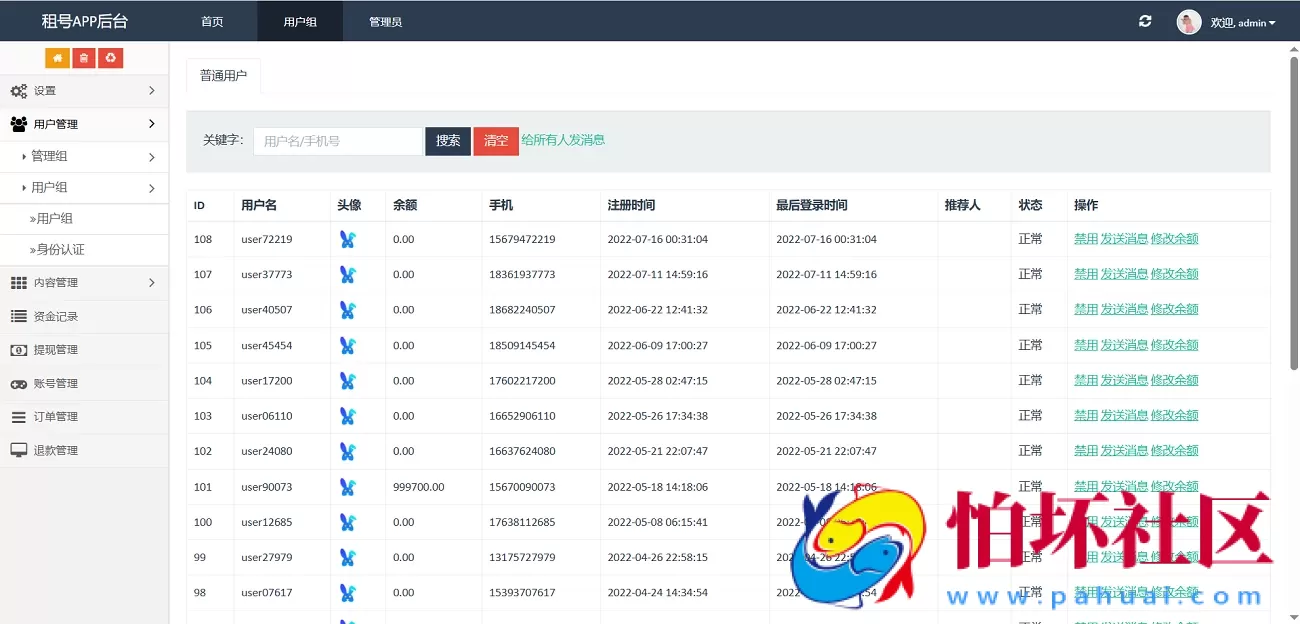Click the red trash icon above sidebar
Viewport: 1300px width, 624px height.
pyautogui.click(x=84, y=58)
